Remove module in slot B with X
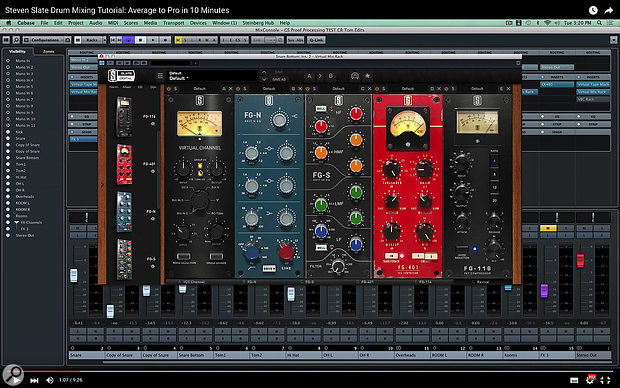Image resolution: width=620 pixels, height=388 pixels. 300,89
